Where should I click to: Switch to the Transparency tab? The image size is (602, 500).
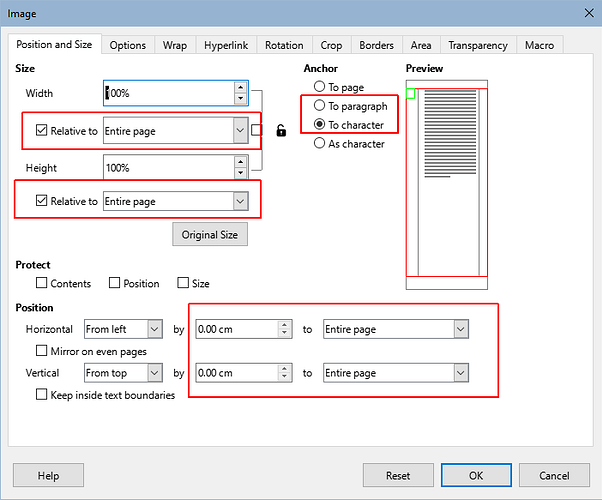478,45
